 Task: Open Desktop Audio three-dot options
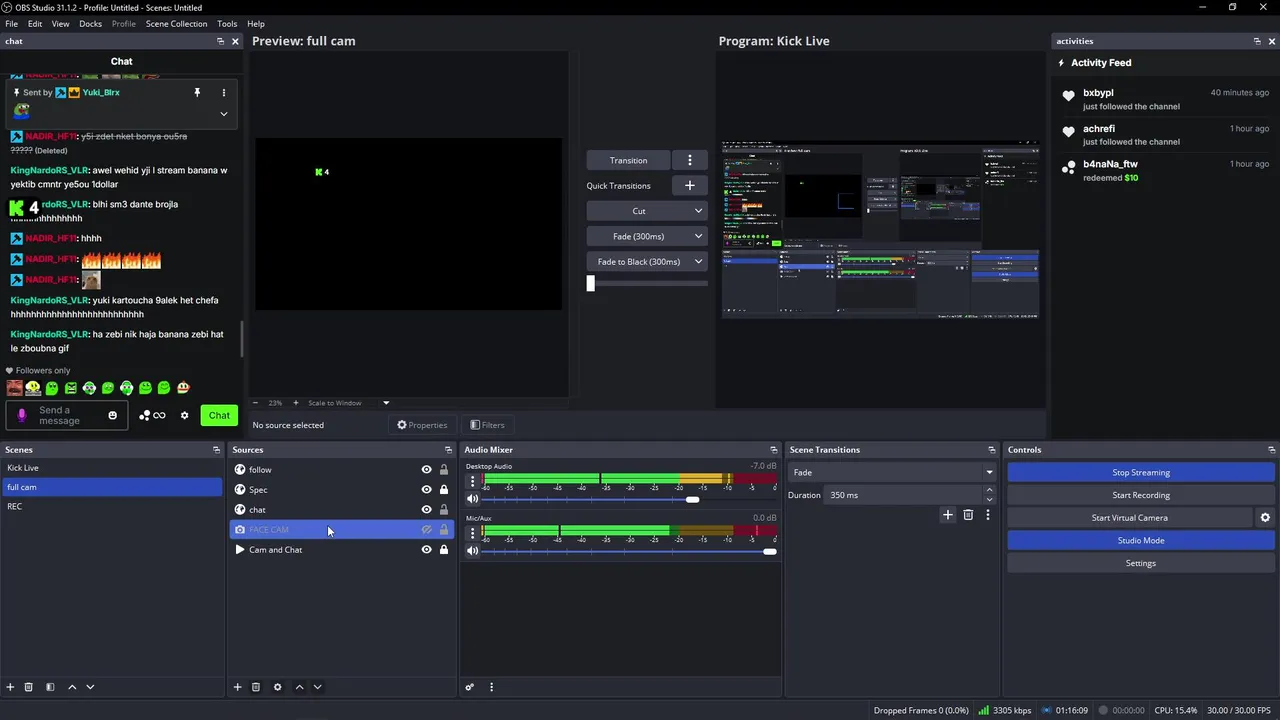(472, 481)
